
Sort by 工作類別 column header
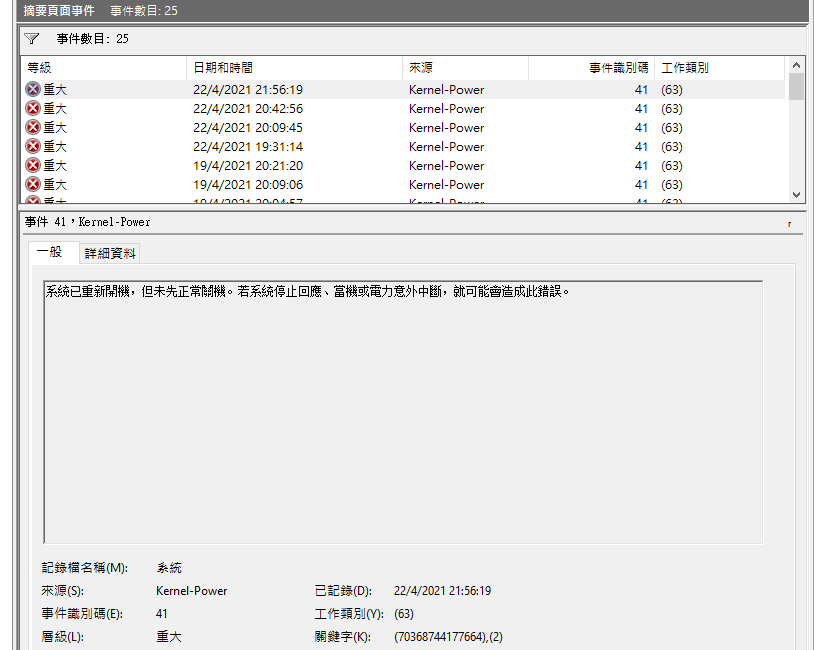click(720, 68)
